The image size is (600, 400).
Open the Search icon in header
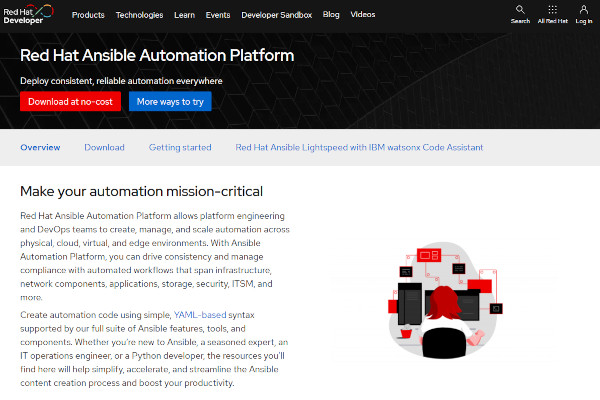pos(520,14)
